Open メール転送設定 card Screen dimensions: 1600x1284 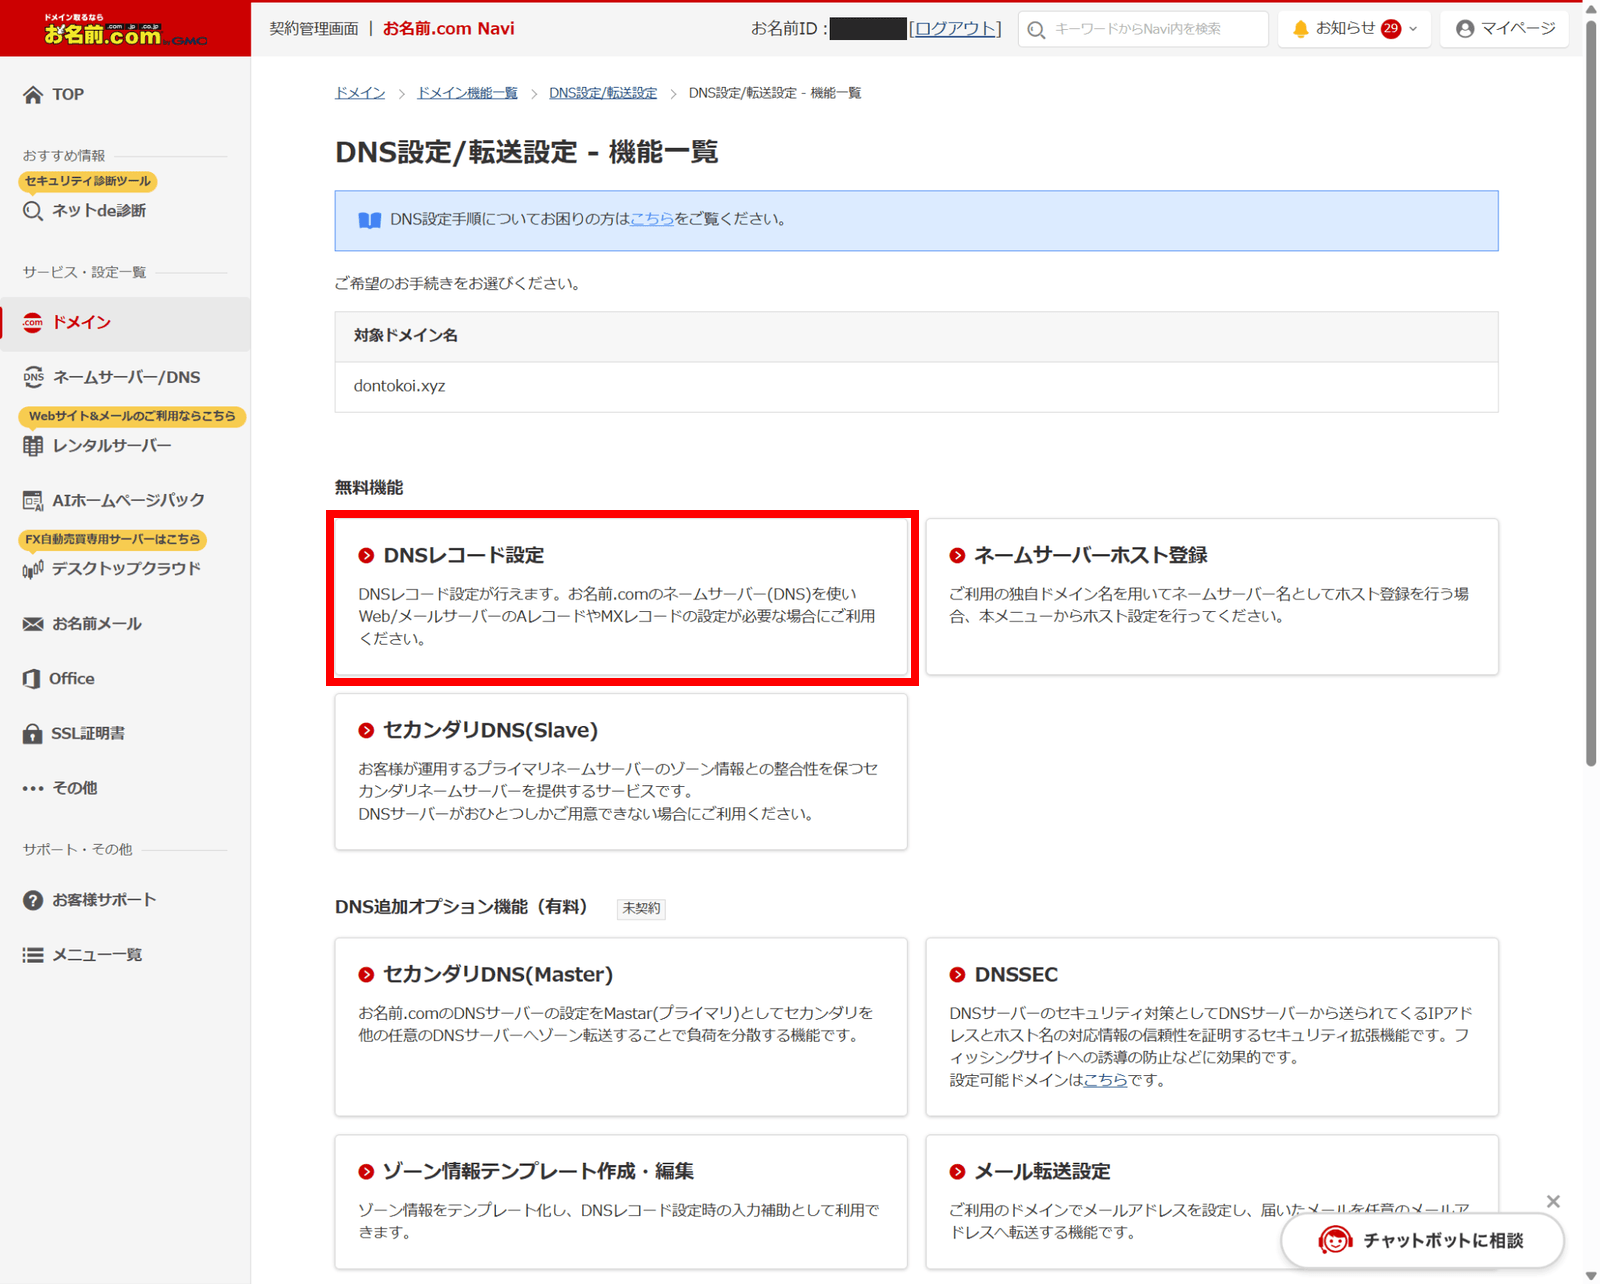pyautogui.click(x=1212, y=1202)
